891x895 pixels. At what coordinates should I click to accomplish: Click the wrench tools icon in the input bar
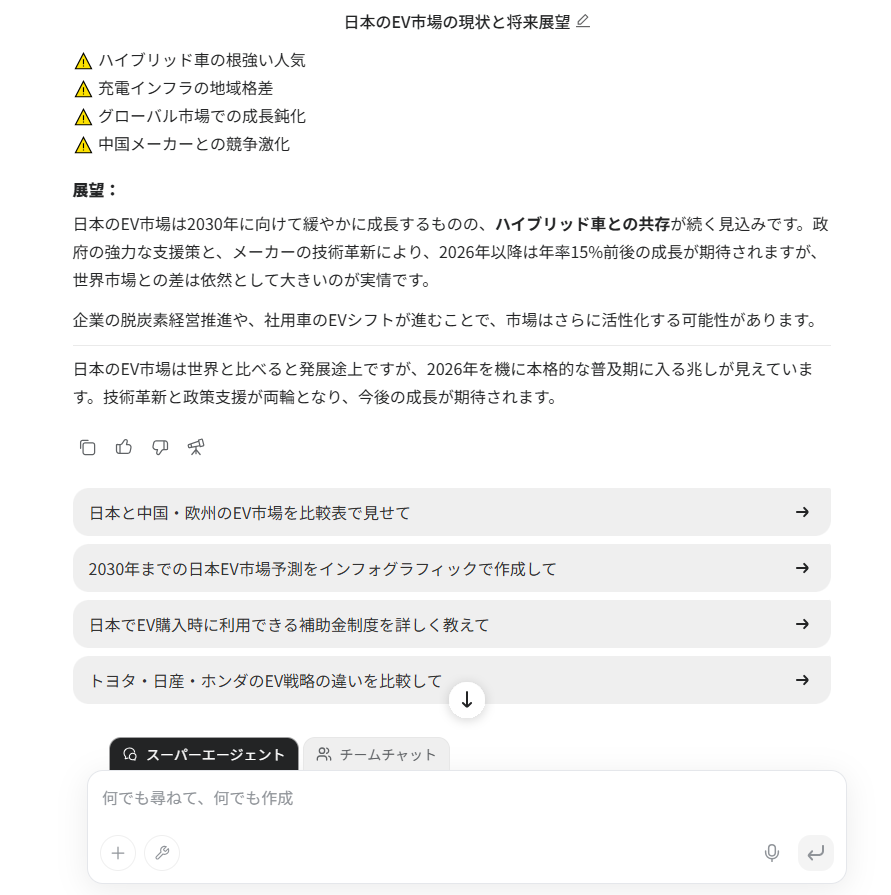(162, 853)
